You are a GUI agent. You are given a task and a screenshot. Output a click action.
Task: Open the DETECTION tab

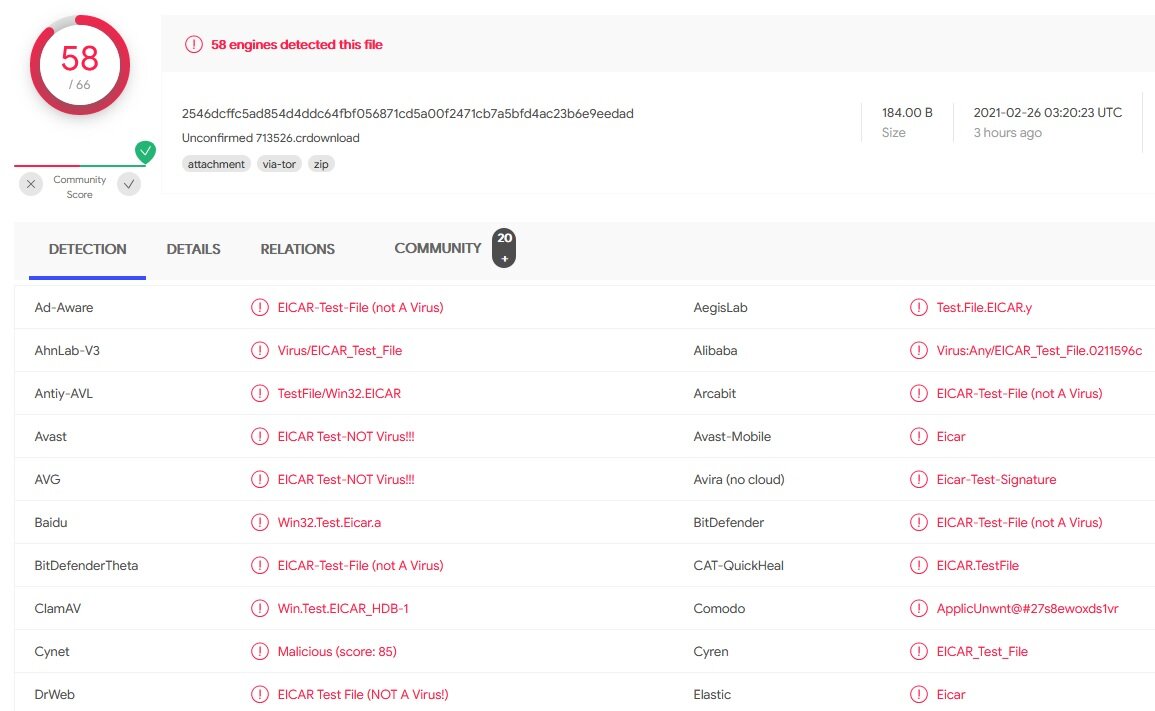click(x=88, y=249)
